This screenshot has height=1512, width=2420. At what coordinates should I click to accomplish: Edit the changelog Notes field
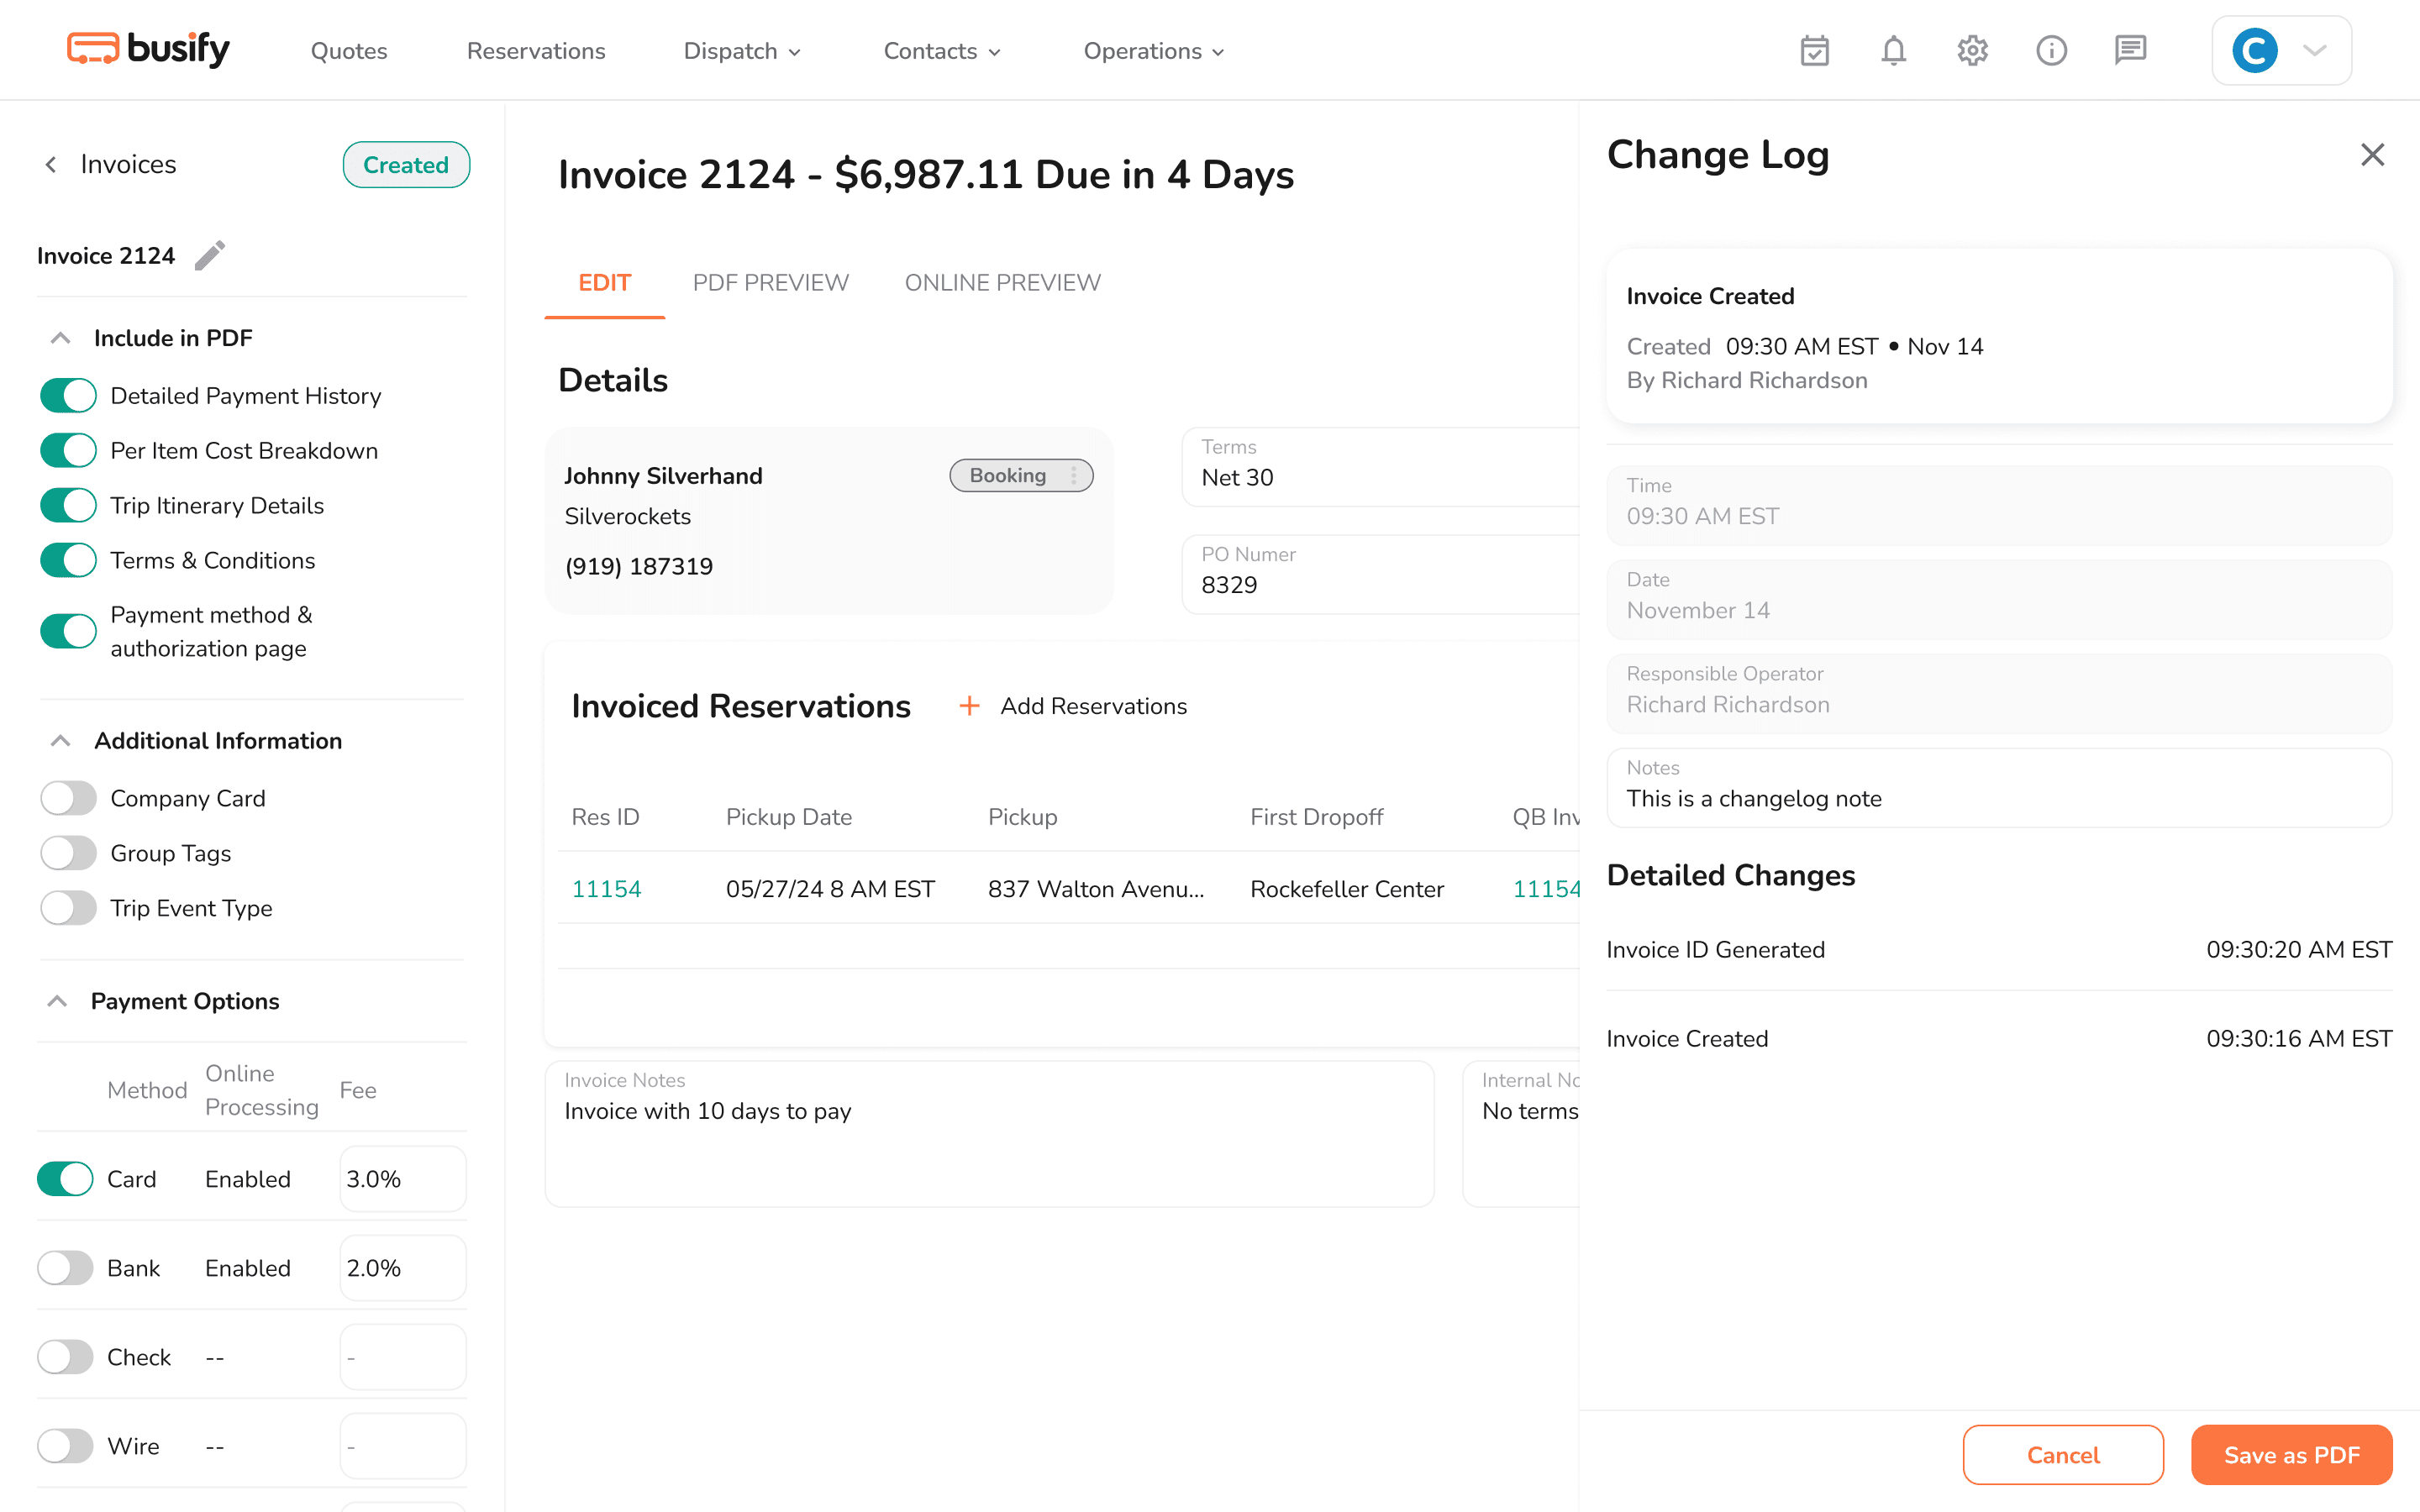coord(1999,788)
